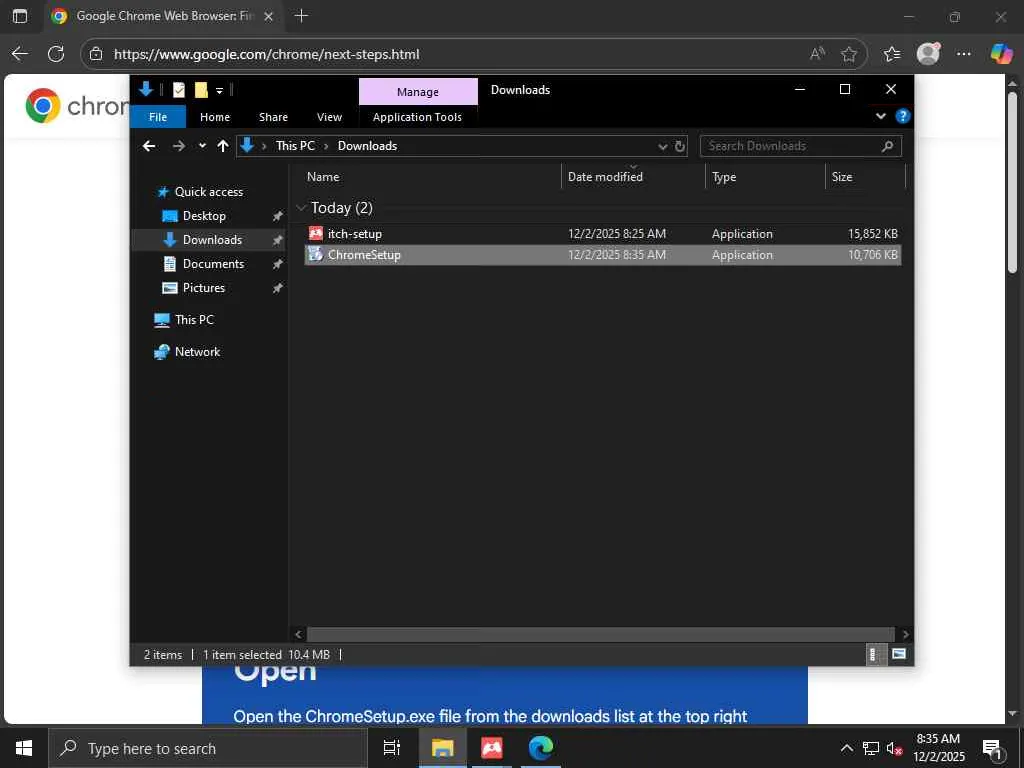Screen dimensions: 1024x768
Task: Select Network in the navigation pane
Action: point(197,352)
